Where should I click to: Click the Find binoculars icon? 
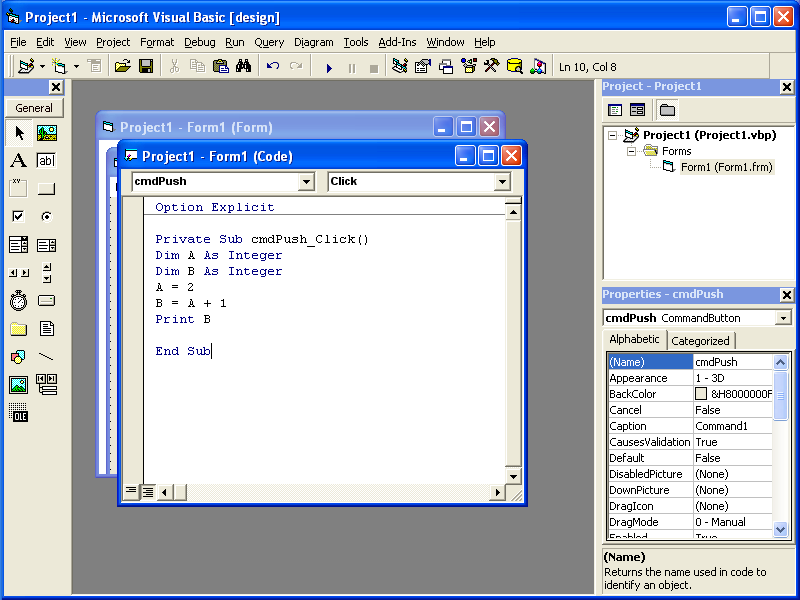(243, 66)
